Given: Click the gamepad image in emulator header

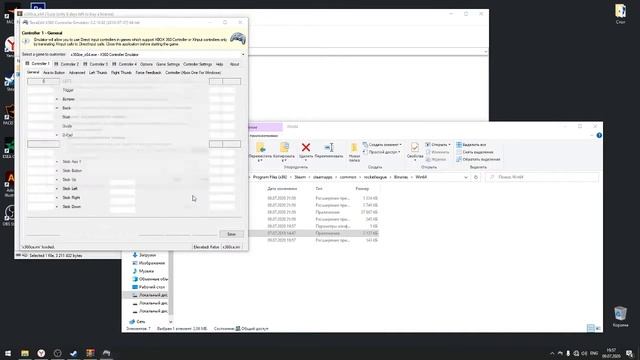Looking at the screenshot, I should [x=238, y=39].
